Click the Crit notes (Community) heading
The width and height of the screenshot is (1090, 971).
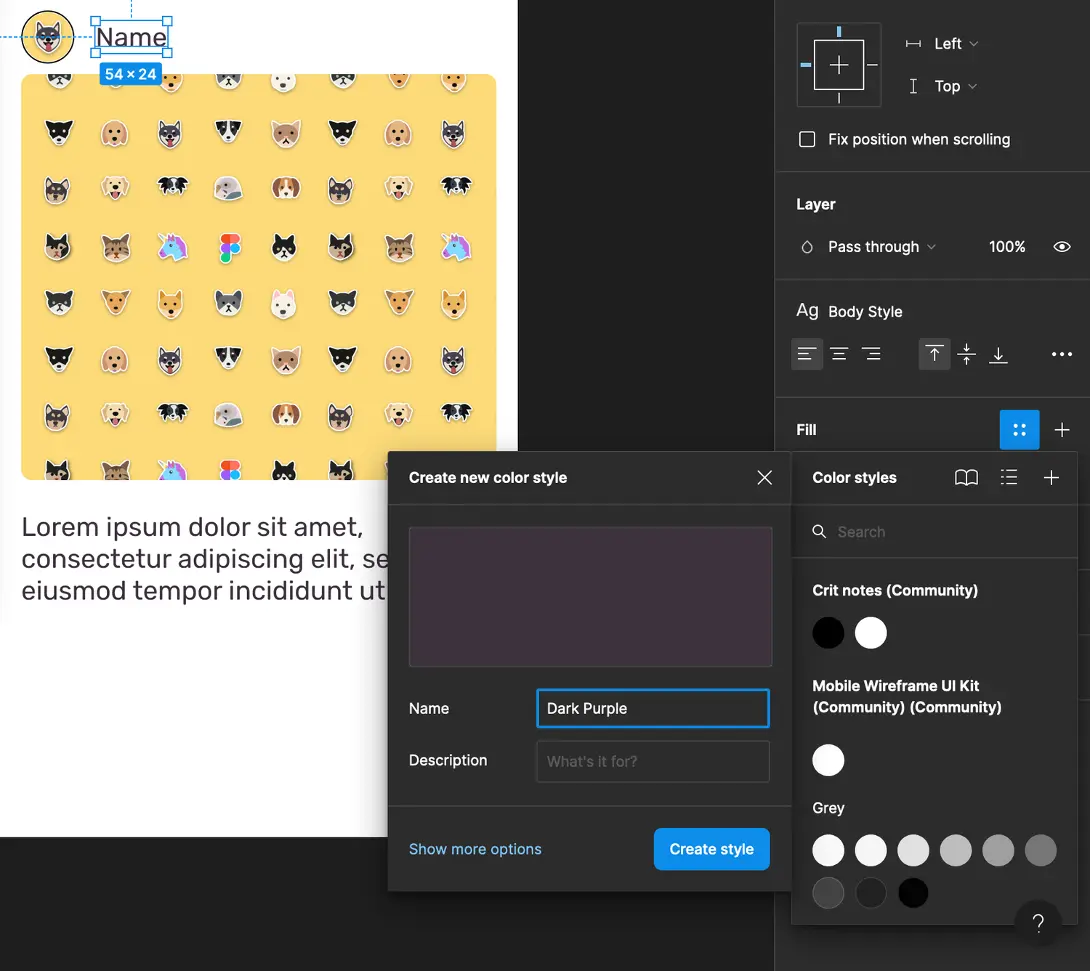click(895, 590)
